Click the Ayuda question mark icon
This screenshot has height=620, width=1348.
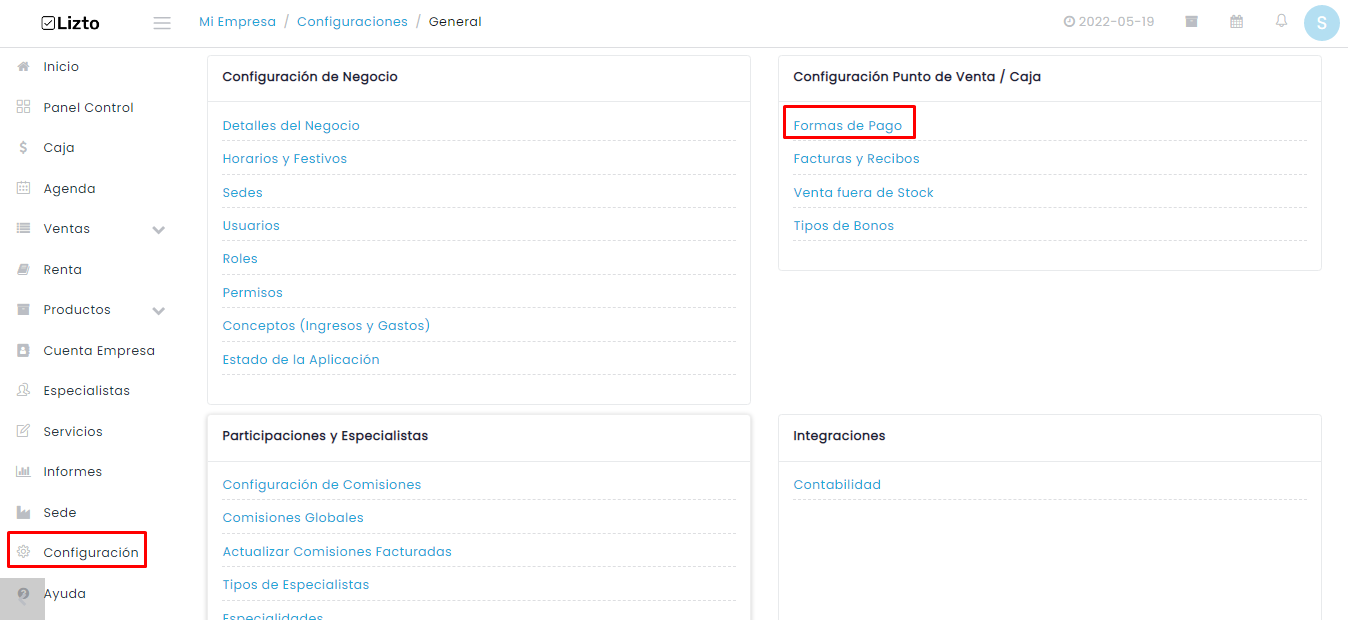(24, 593)
